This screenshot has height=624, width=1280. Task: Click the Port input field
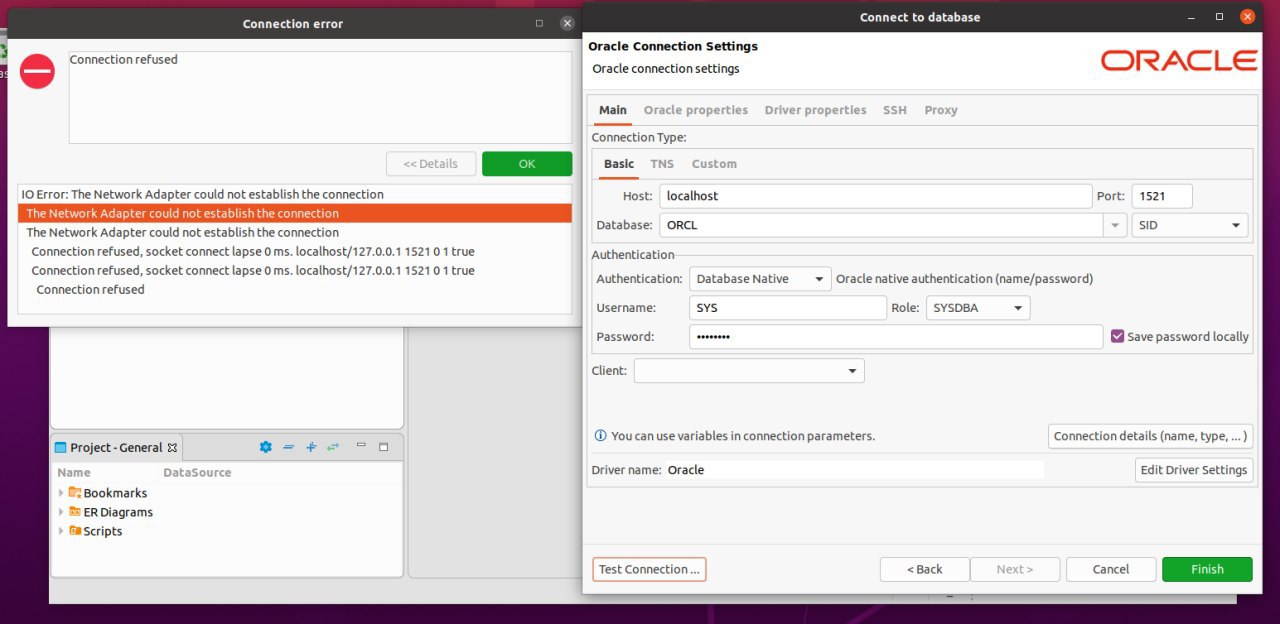(1162, 196)
